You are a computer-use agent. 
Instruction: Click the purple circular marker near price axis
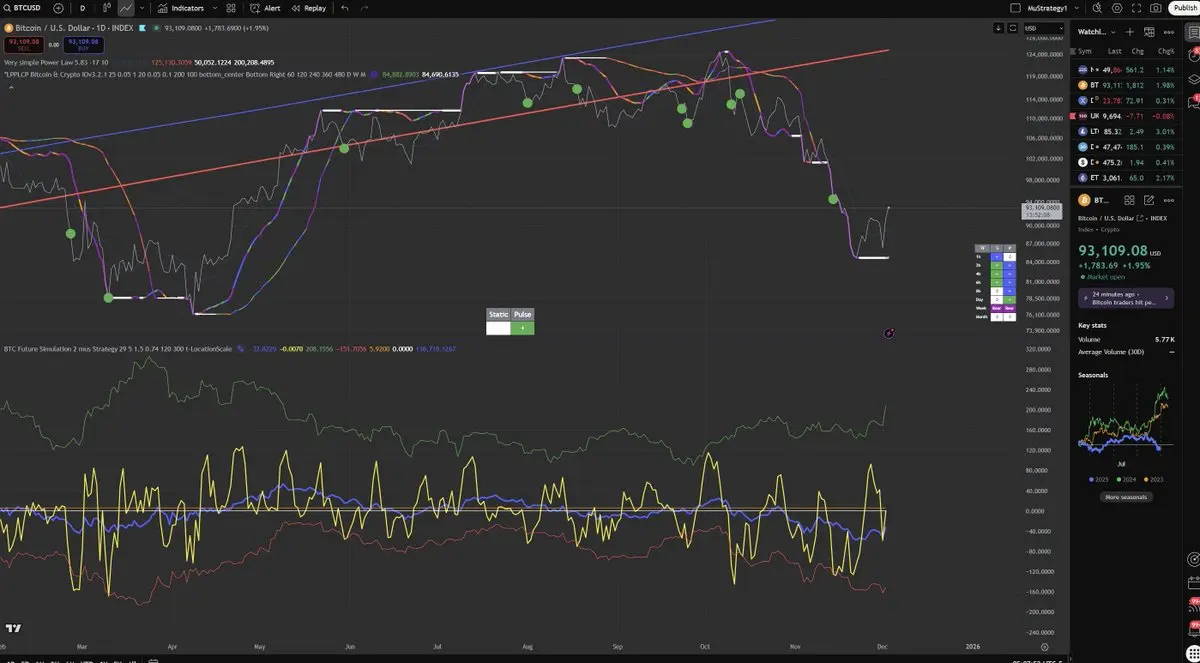click(889, 332)
